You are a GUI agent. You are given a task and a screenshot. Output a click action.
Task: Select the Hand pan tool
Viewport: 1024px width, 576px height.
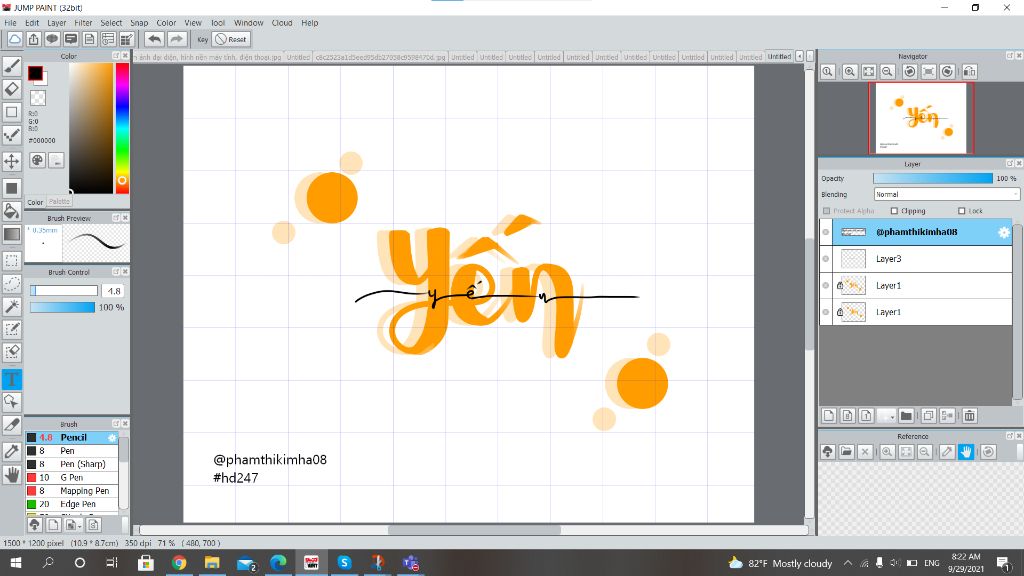12,475
